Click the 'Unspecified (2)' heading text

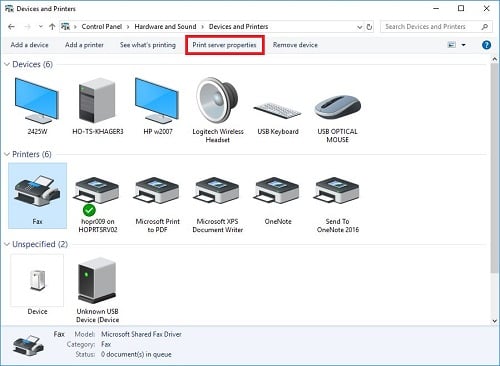tap(40, 244)
